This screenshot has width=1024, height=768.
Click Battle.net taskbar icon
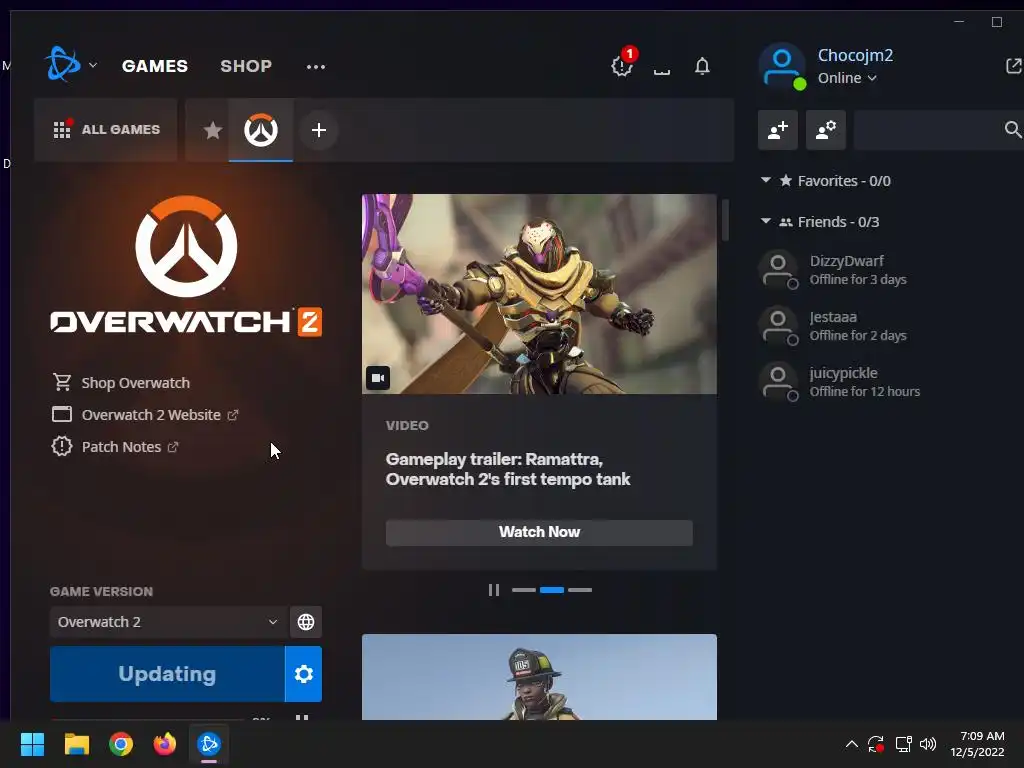click(x=209, y=744)
